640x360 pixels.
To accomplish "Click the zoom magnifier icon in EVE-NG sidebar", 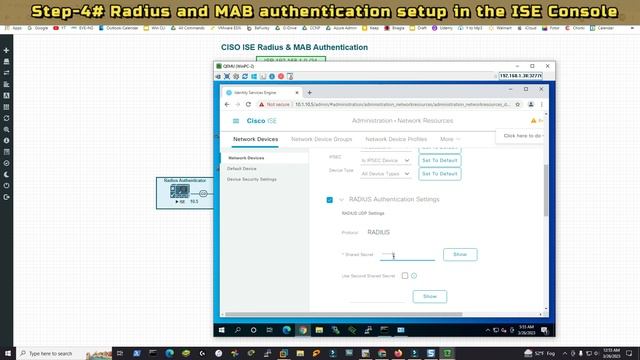I will [6, 129].
